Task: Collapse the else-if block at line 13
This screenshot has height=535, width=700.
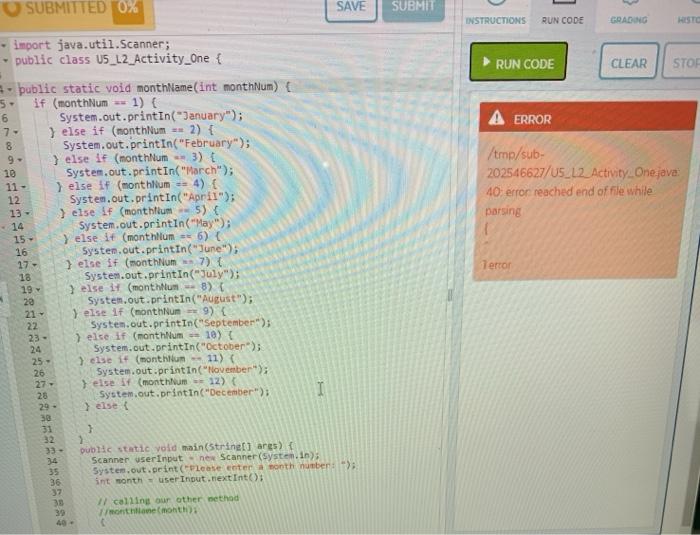Action: click(28, 213)
